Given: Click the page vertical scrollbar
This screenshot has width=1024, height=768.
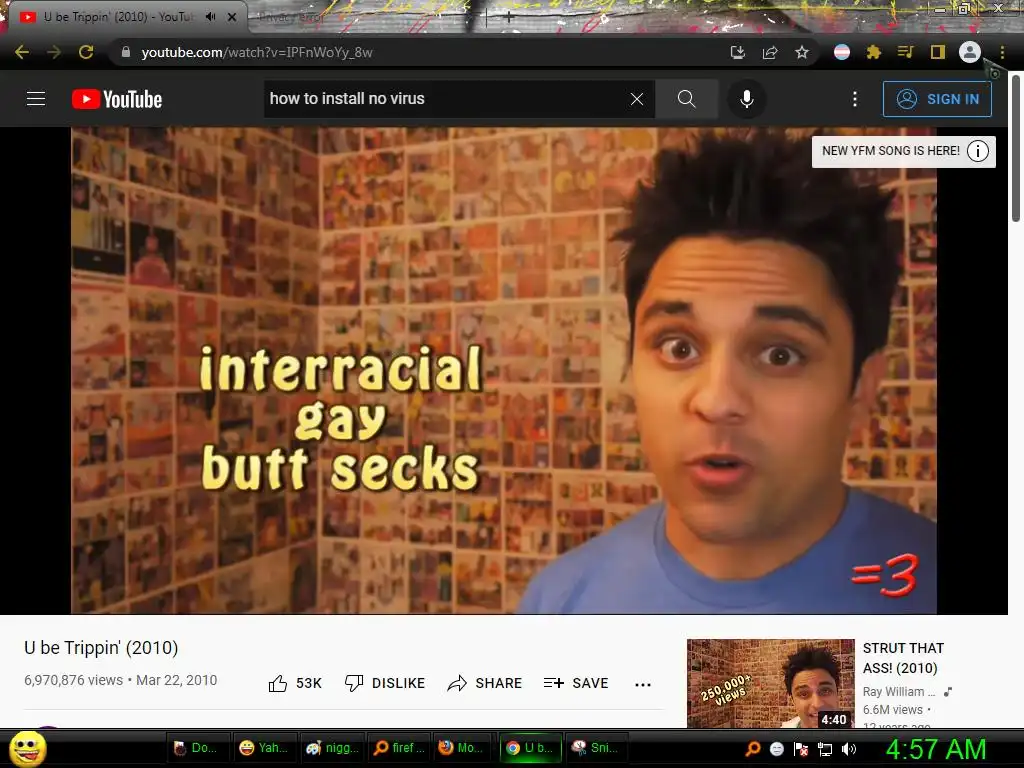Looking at the screenshot, I should point(1016,149).
